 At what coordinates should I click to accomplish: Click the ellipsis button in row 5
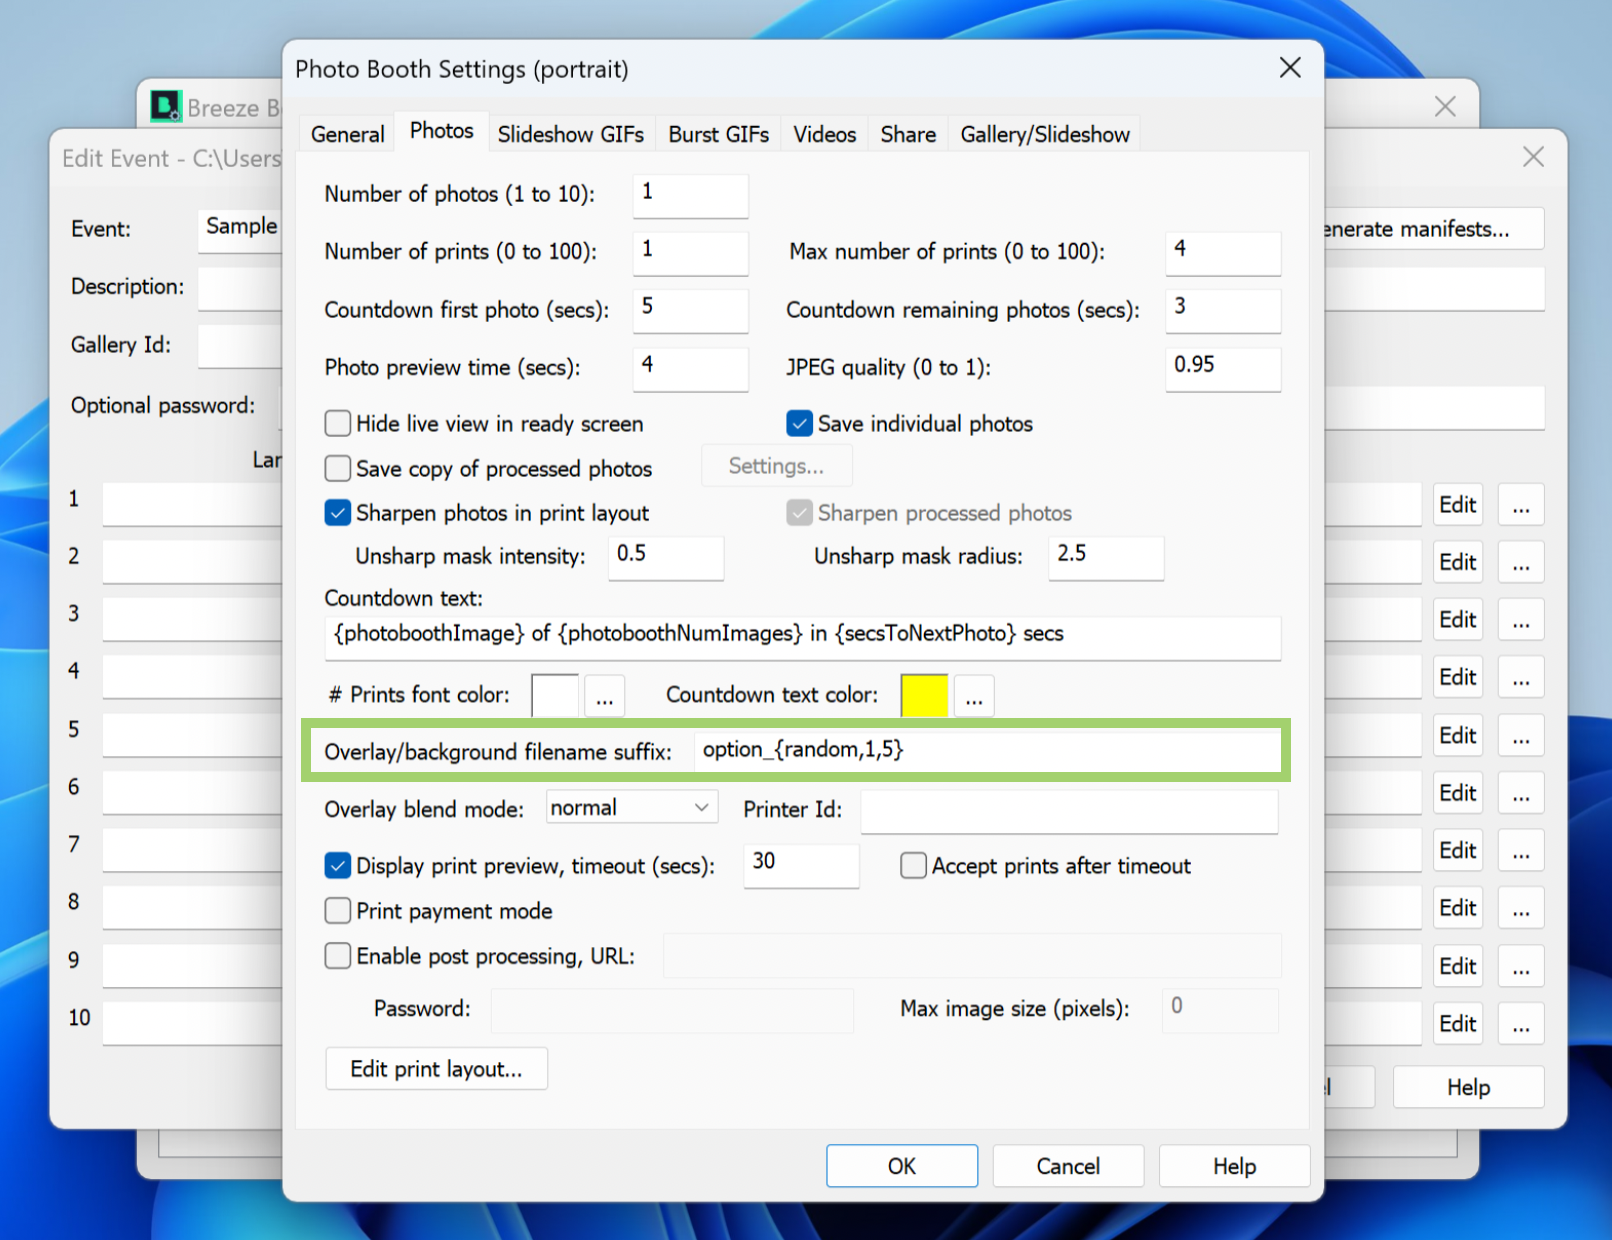coord(1520,736)
